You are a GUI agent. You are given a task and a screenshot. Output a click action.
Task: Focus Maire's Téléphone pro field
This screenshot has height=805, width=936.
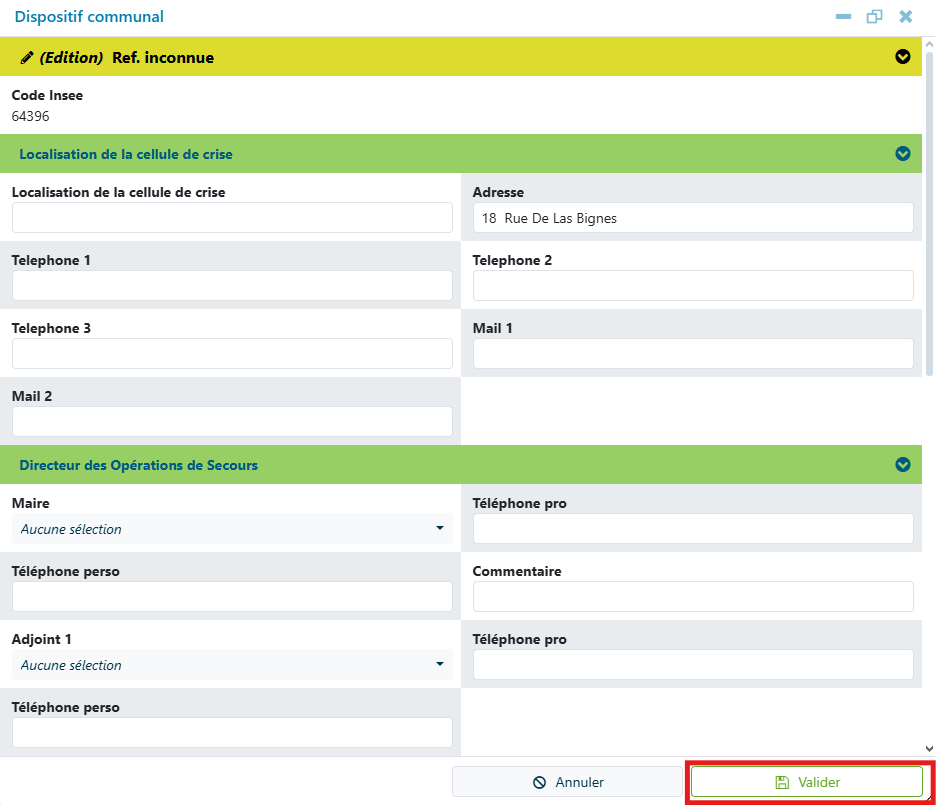coord(693,529)
